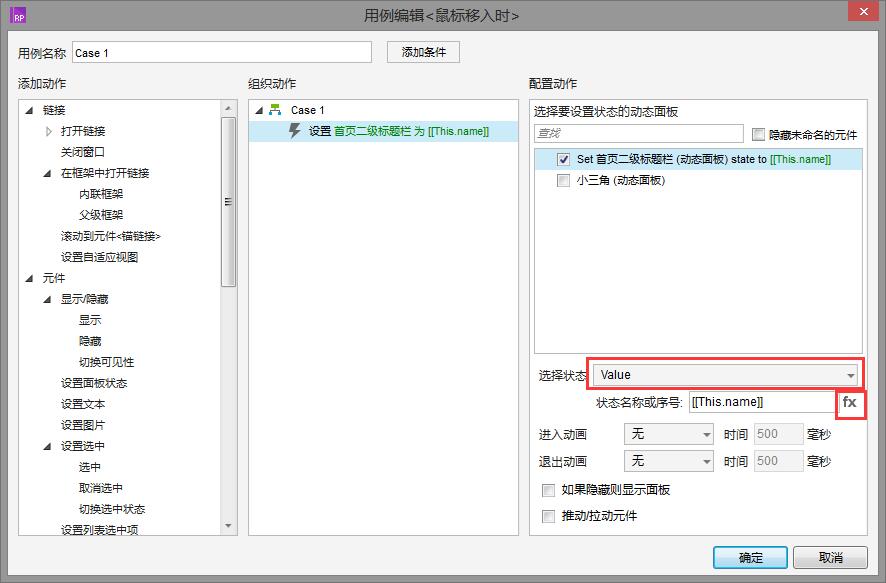Collapse the 设置选中 tree node
Viewport: 886px width, 583px height.
coord(47,446)
